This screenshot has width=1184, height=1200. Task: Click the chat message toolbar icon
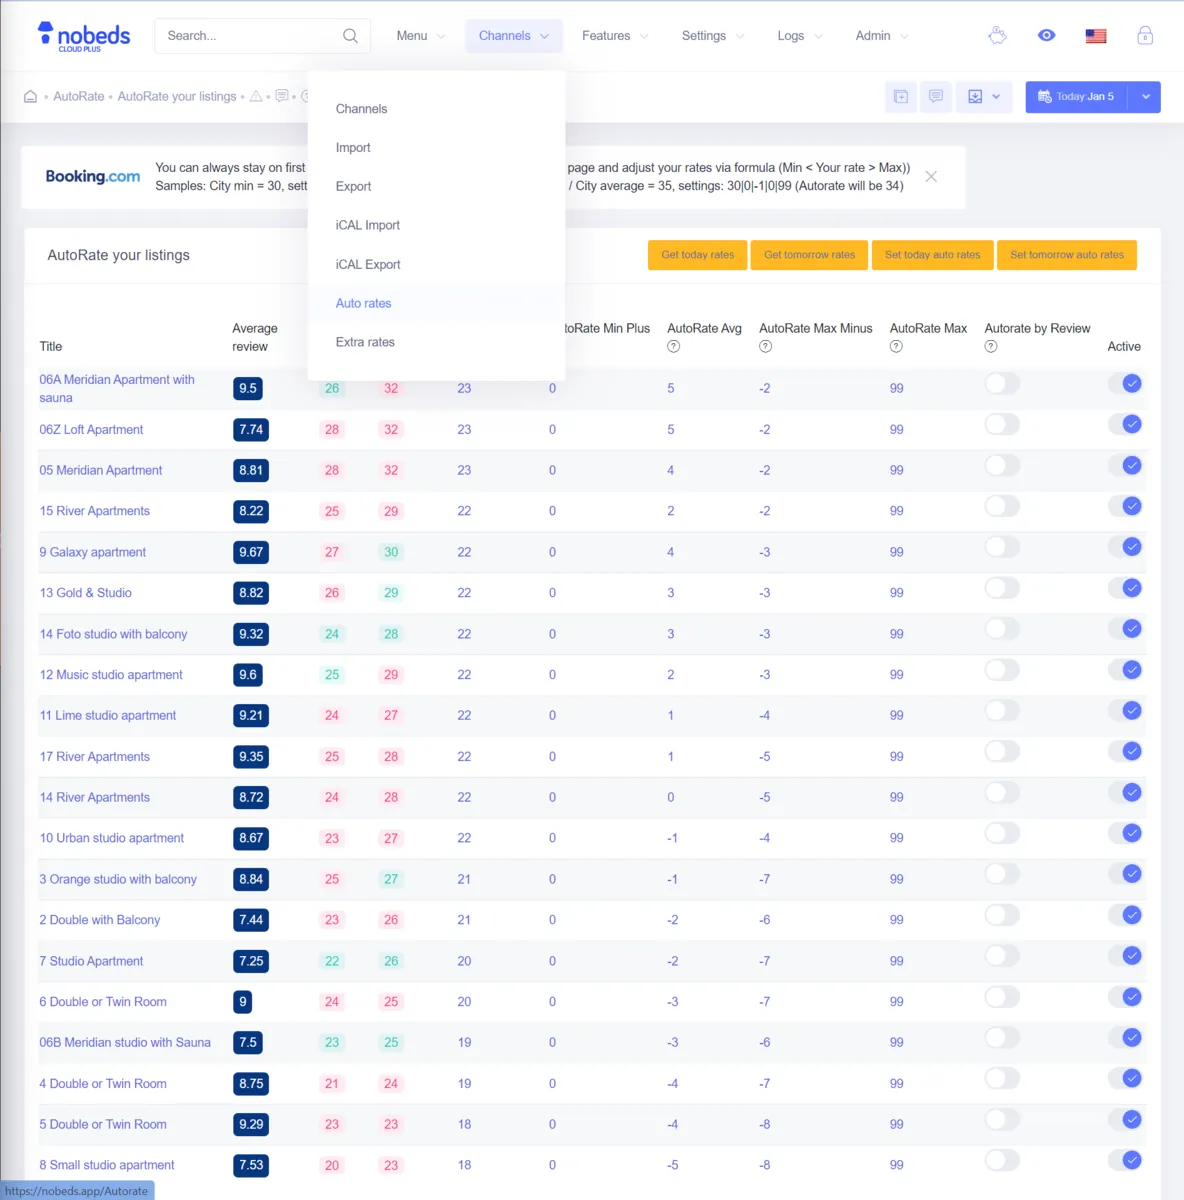(936, 97)
